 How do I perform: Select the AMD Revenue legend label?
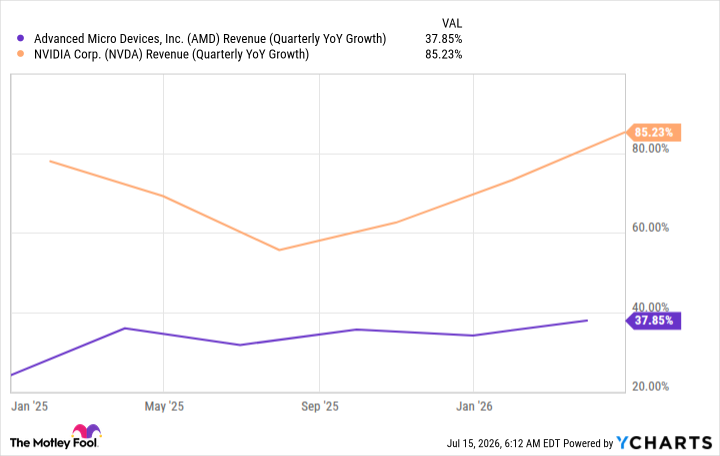(210, 39)
